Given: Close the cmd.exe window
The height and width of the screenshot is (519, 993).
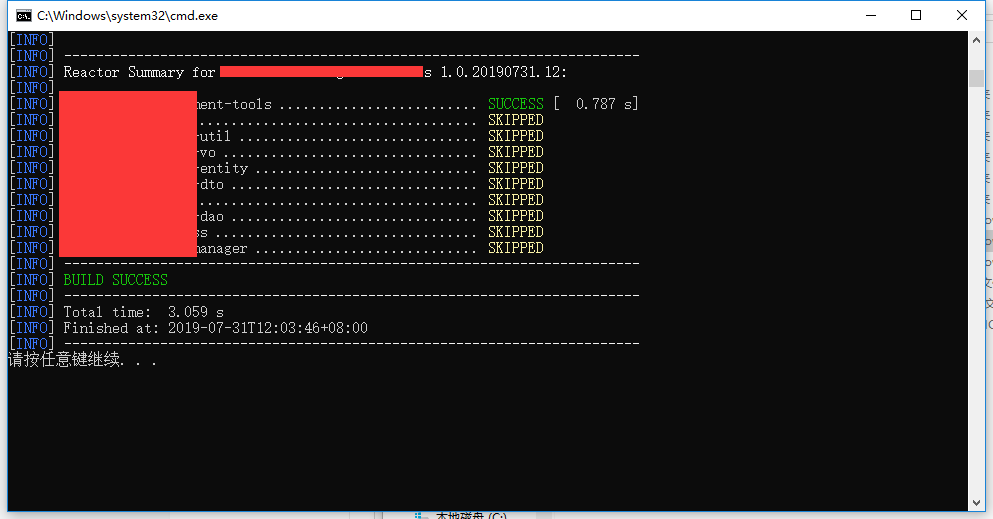Looking at the screenshot, I should pyautogui.click(x=961, y=15).
